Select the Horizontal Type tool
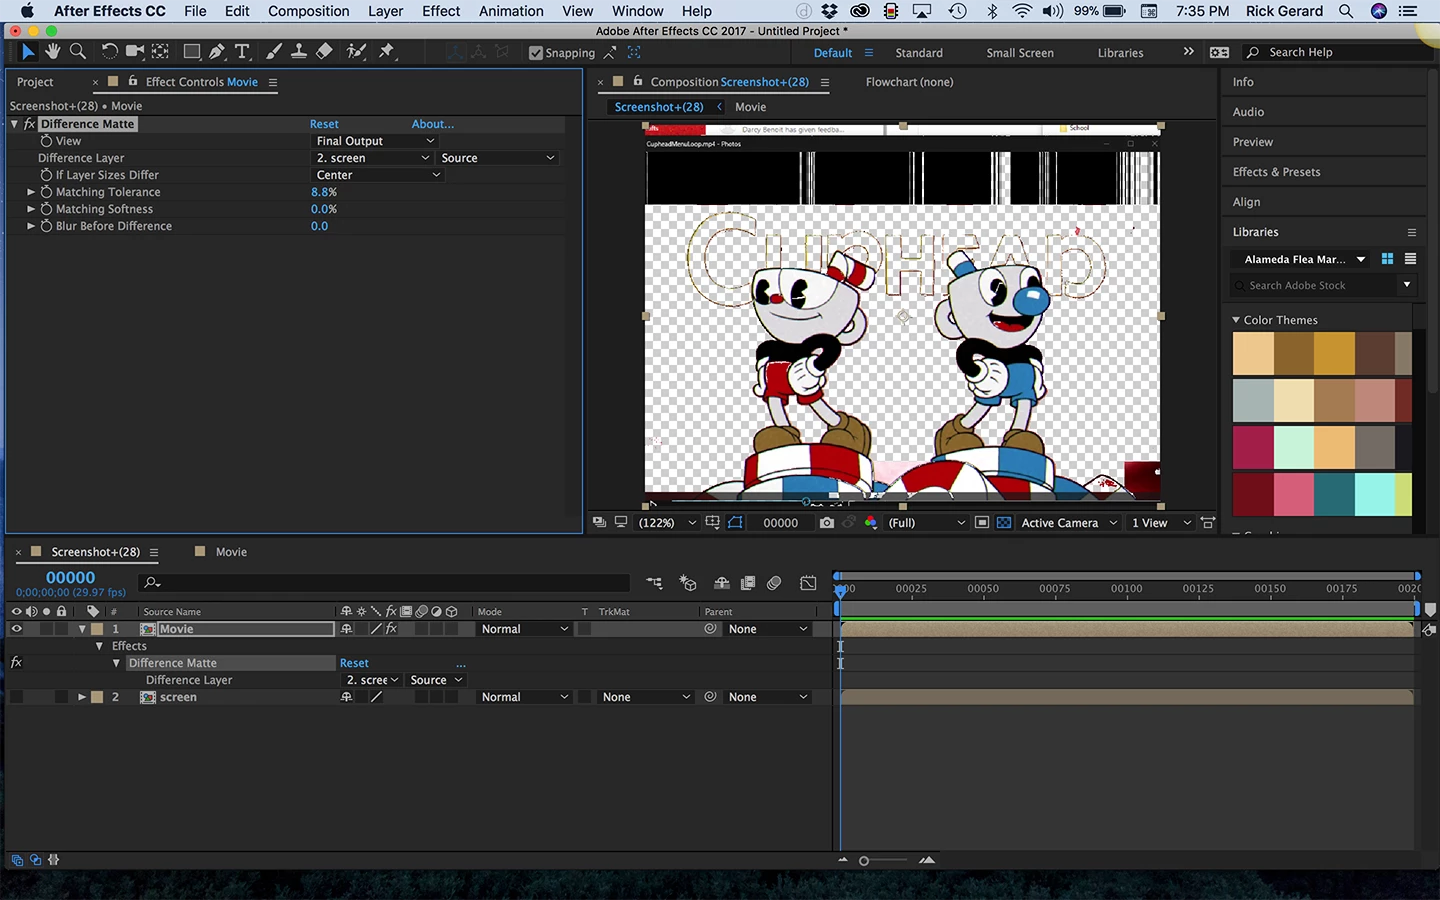1440x900 pixels. point(242,52)
